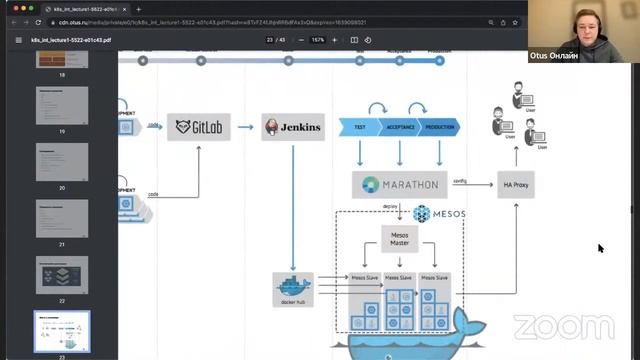Click the fit to page icon
Viewport: 640px width, 360px height.
coord(354,40)
